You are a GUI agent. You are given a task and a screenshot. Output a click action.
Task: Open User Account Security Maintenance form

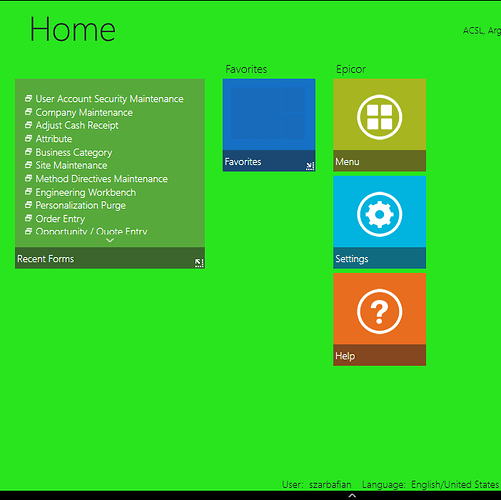tap(109, 99)
